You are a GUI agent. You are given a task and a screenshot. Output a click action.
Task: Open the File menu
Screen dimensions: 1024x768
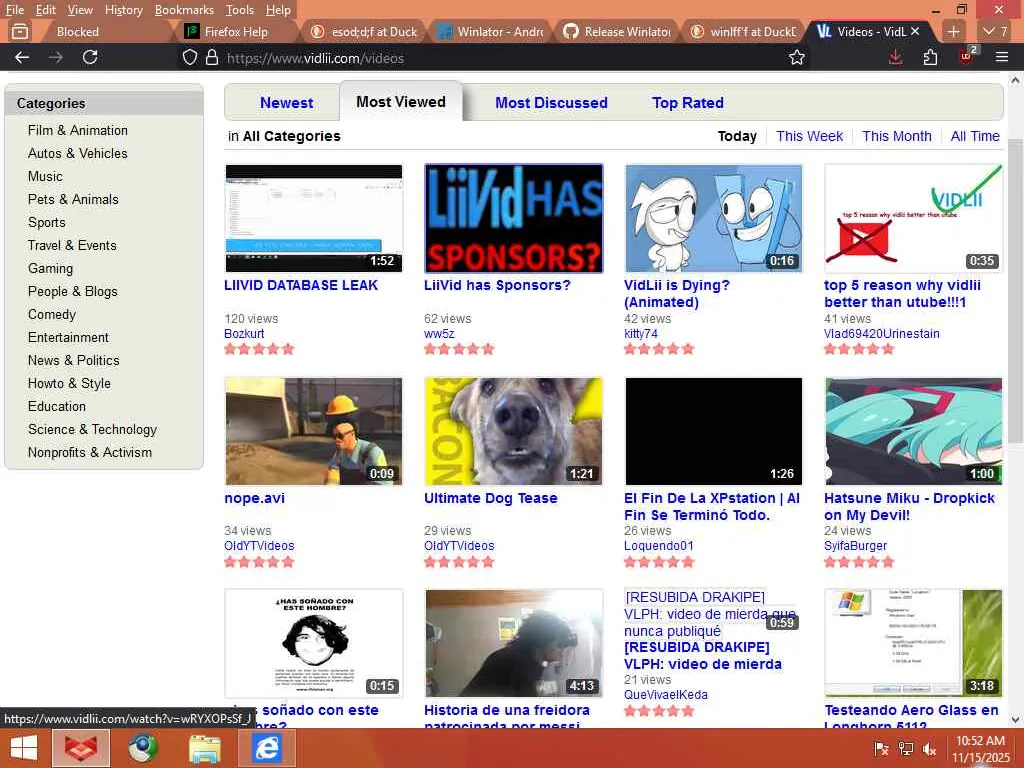(14, 10)
